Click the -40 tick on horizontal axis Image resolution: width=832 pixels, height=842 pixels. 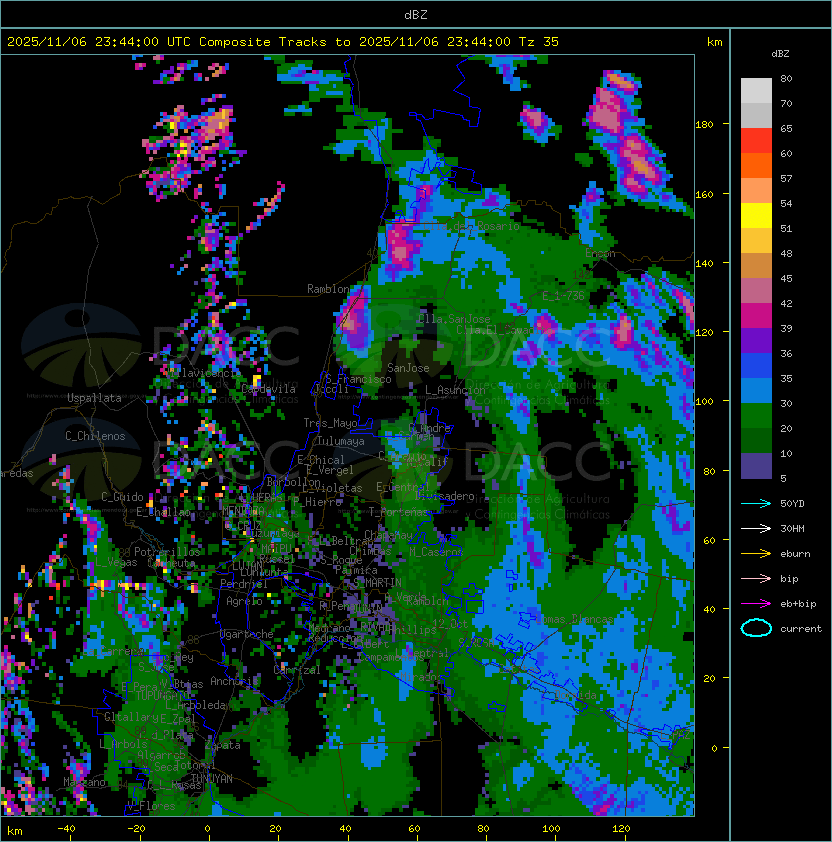coord(66,829)
